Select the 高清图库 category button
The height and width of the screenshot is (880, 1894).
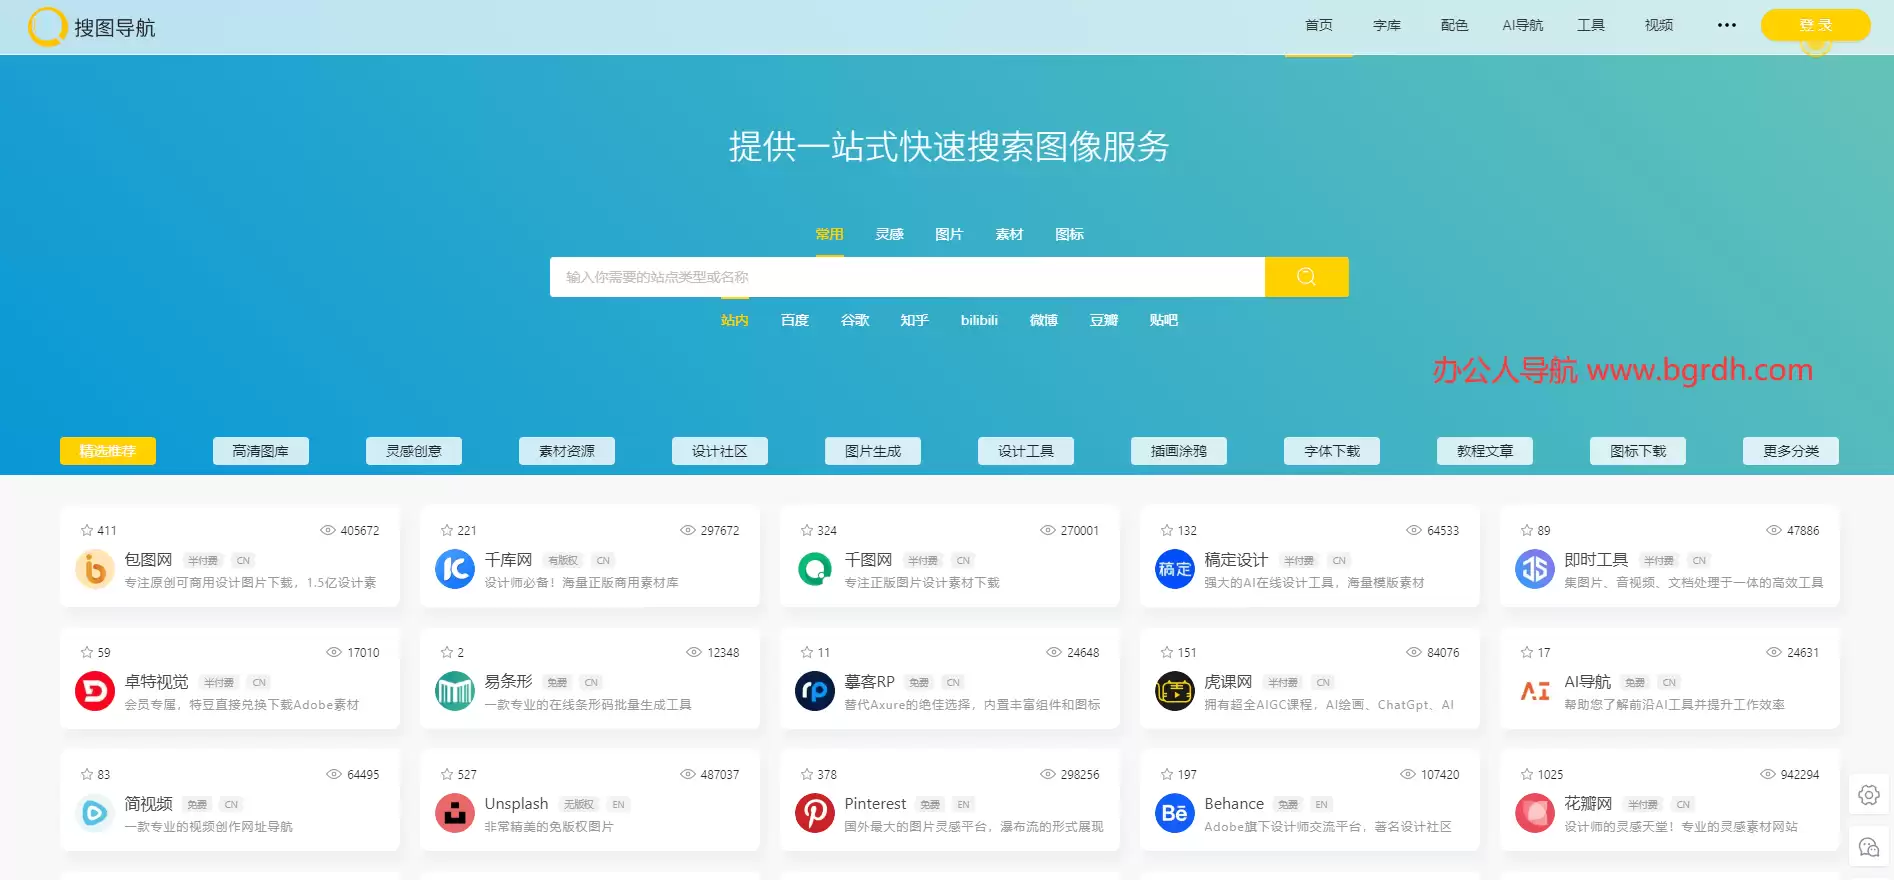point(261,451)
